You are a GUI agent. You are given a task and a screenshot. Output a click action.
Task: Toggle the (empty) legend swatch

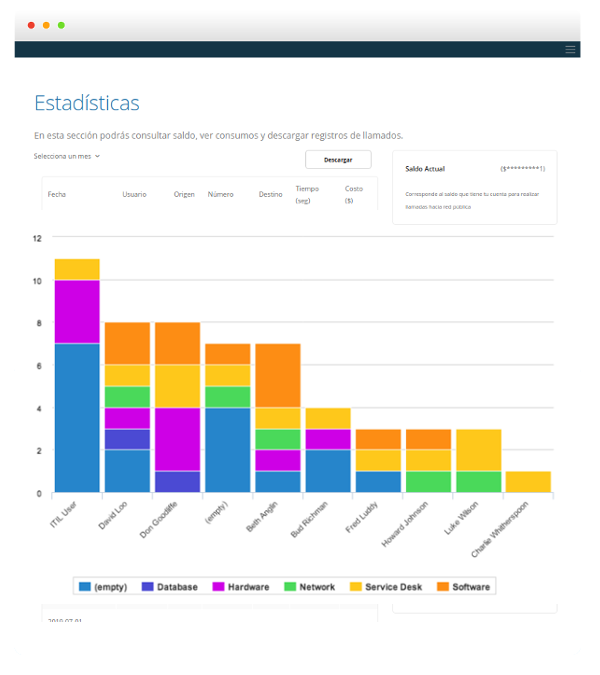(x=85, y=587)
